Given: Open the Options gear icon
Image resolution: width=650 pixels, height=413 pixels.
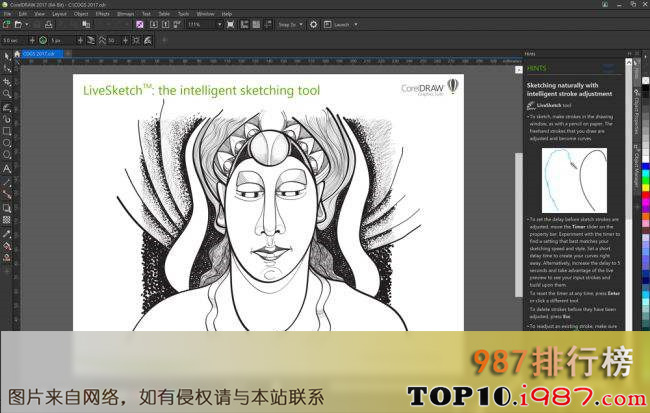Looking at the screenshot, I should point(314,24).
